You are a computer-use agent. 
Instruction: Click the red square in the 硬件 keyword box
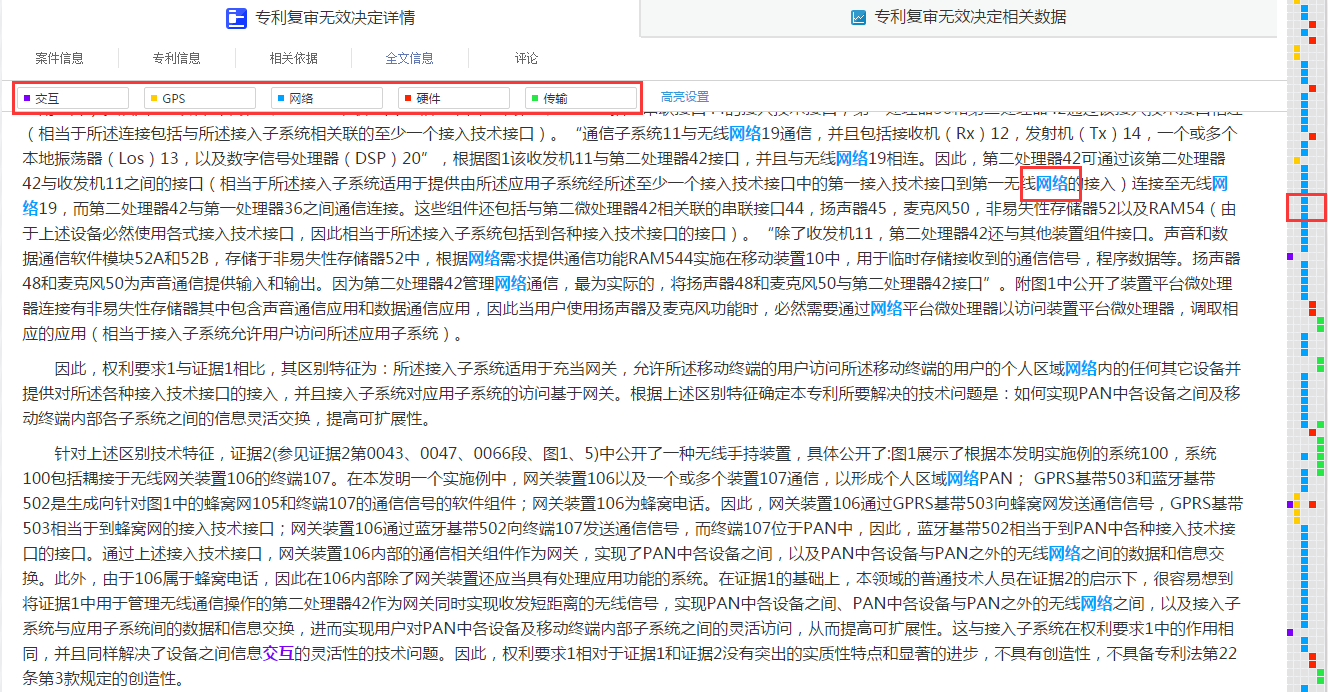tap(406, 98)
